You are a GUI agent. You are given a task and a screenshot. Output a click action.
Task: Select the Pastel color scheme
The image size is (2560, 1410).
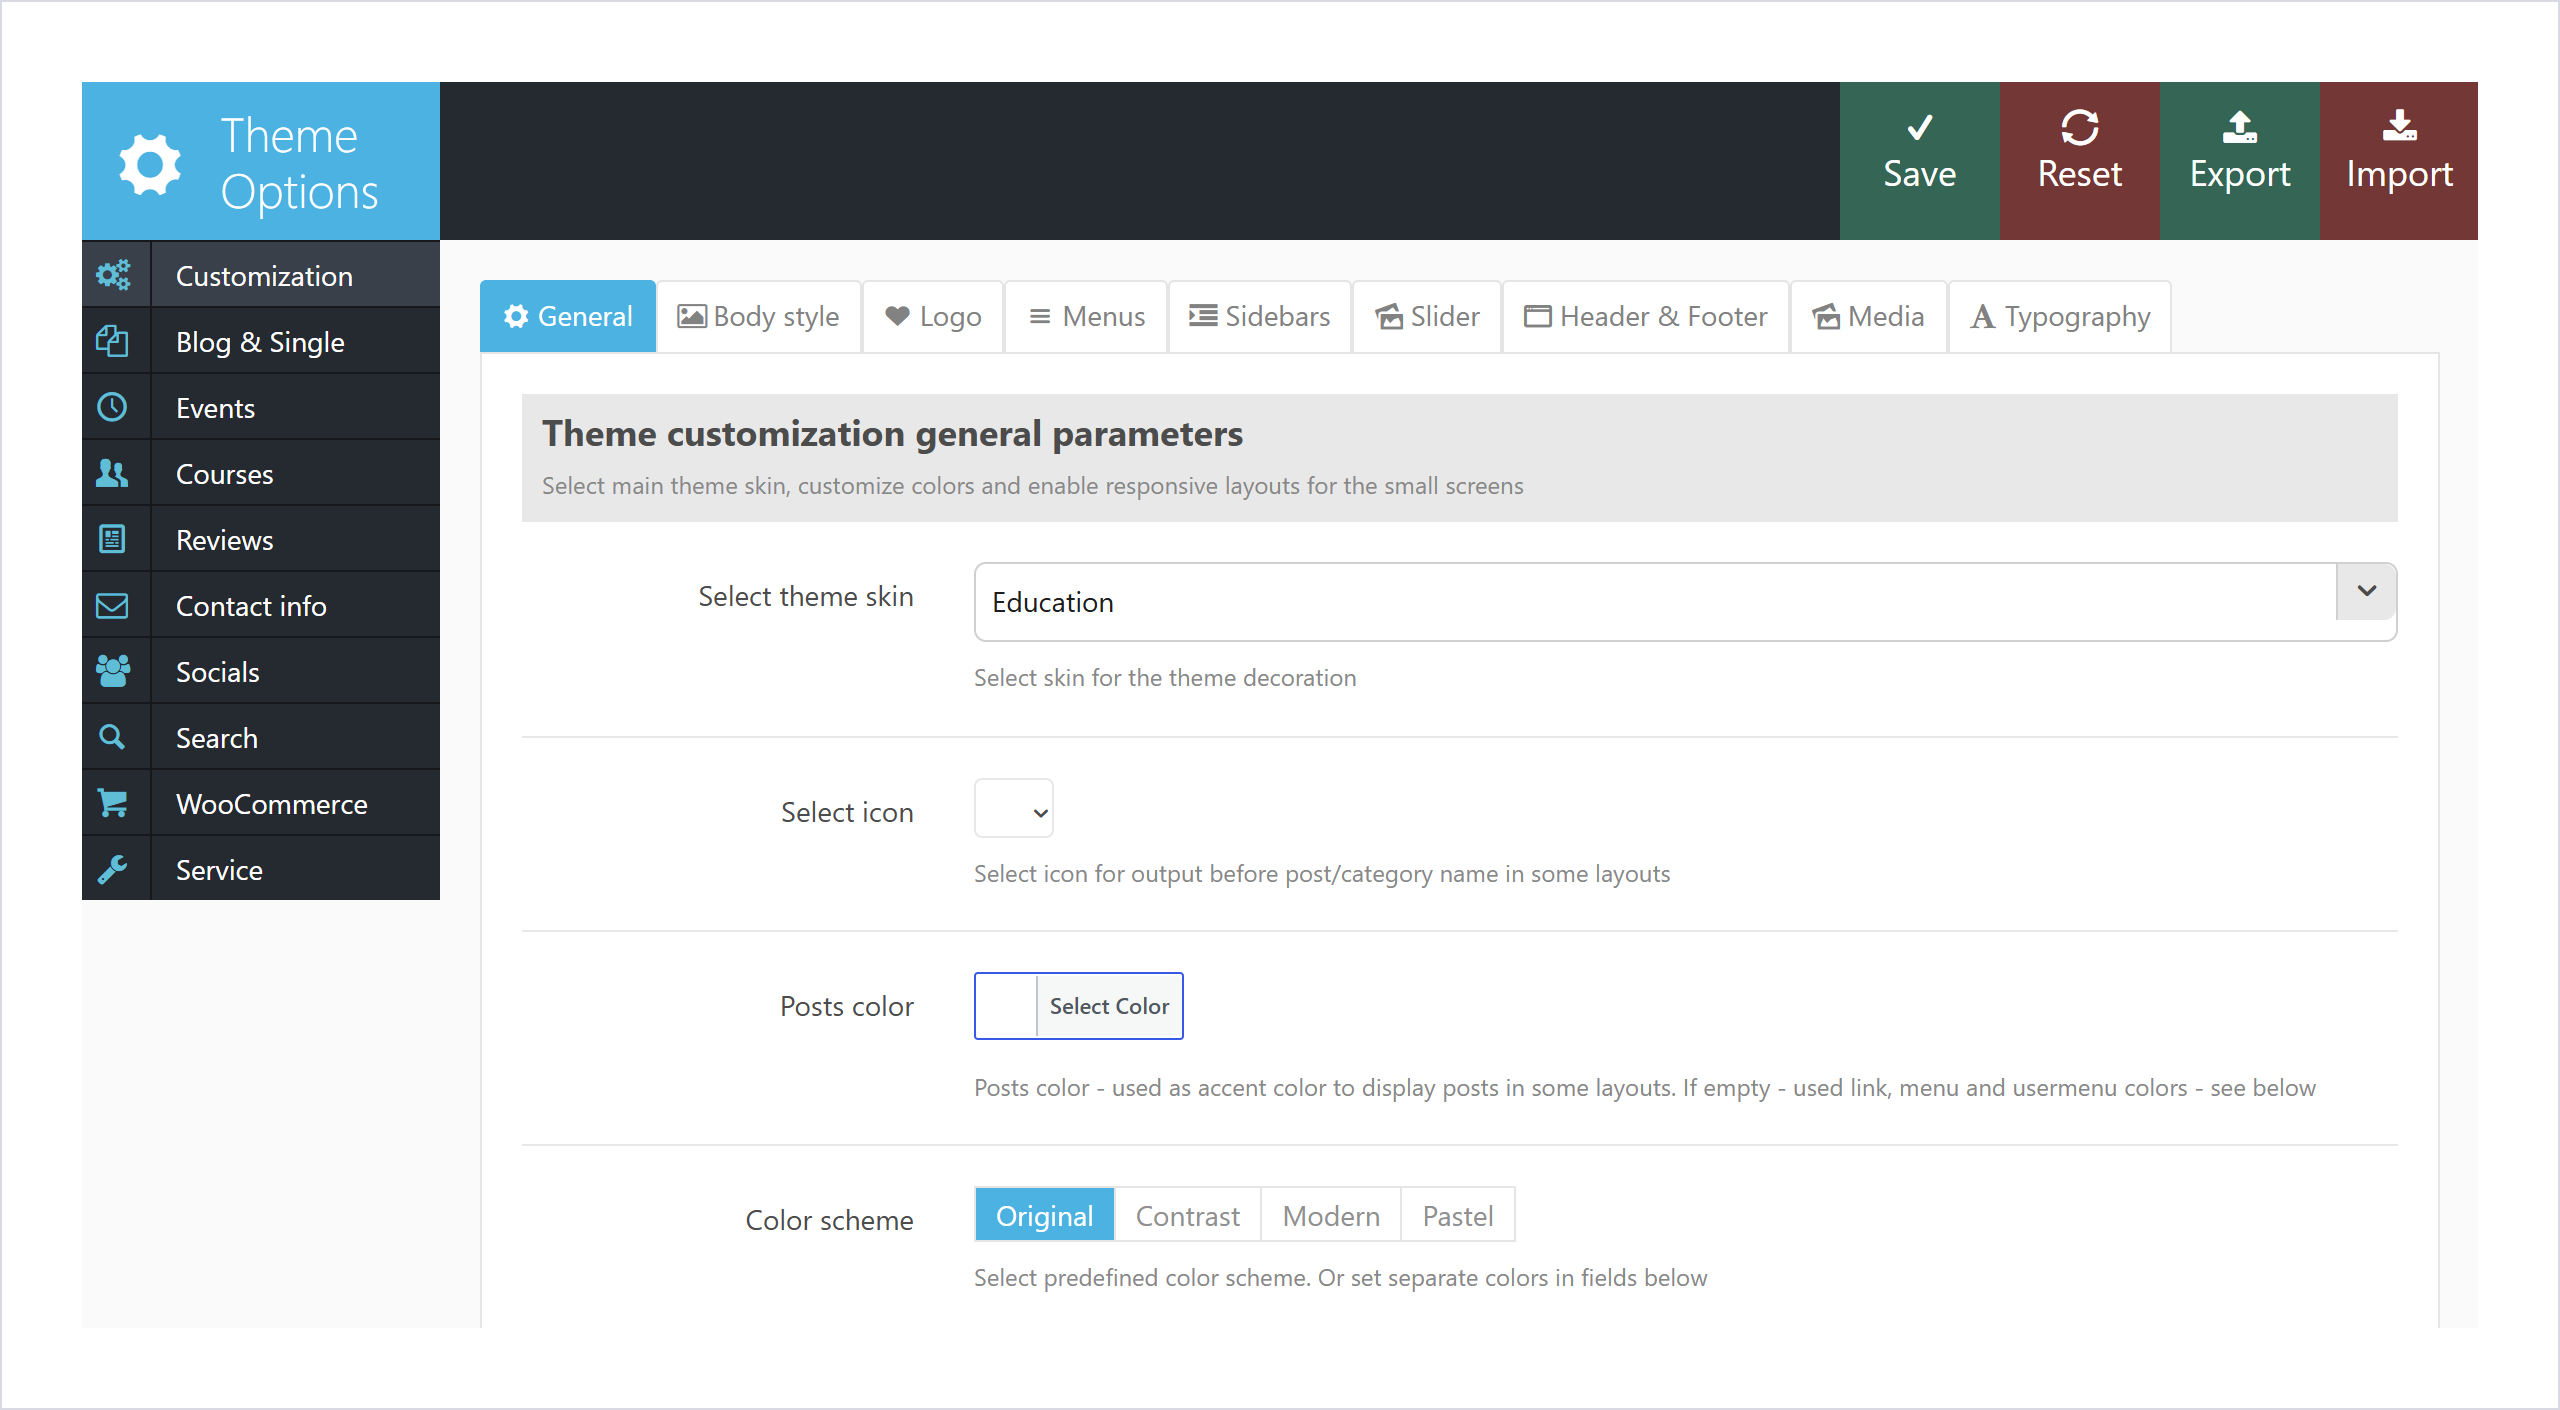1458,1215
